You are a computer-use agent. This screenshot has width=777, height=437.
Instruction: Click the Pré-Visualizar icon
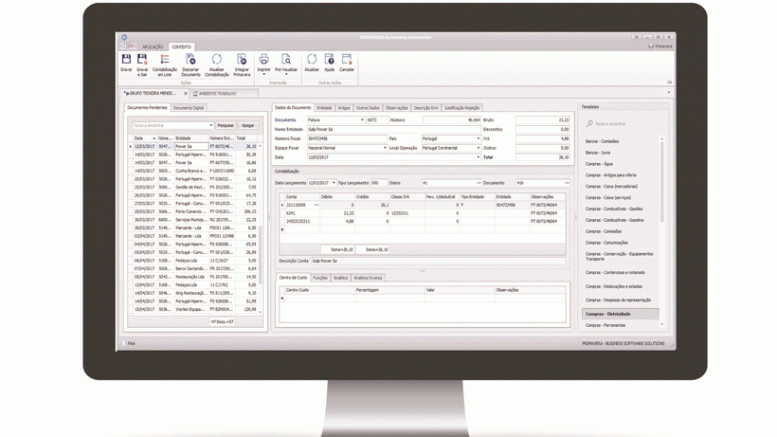[286, 59]
